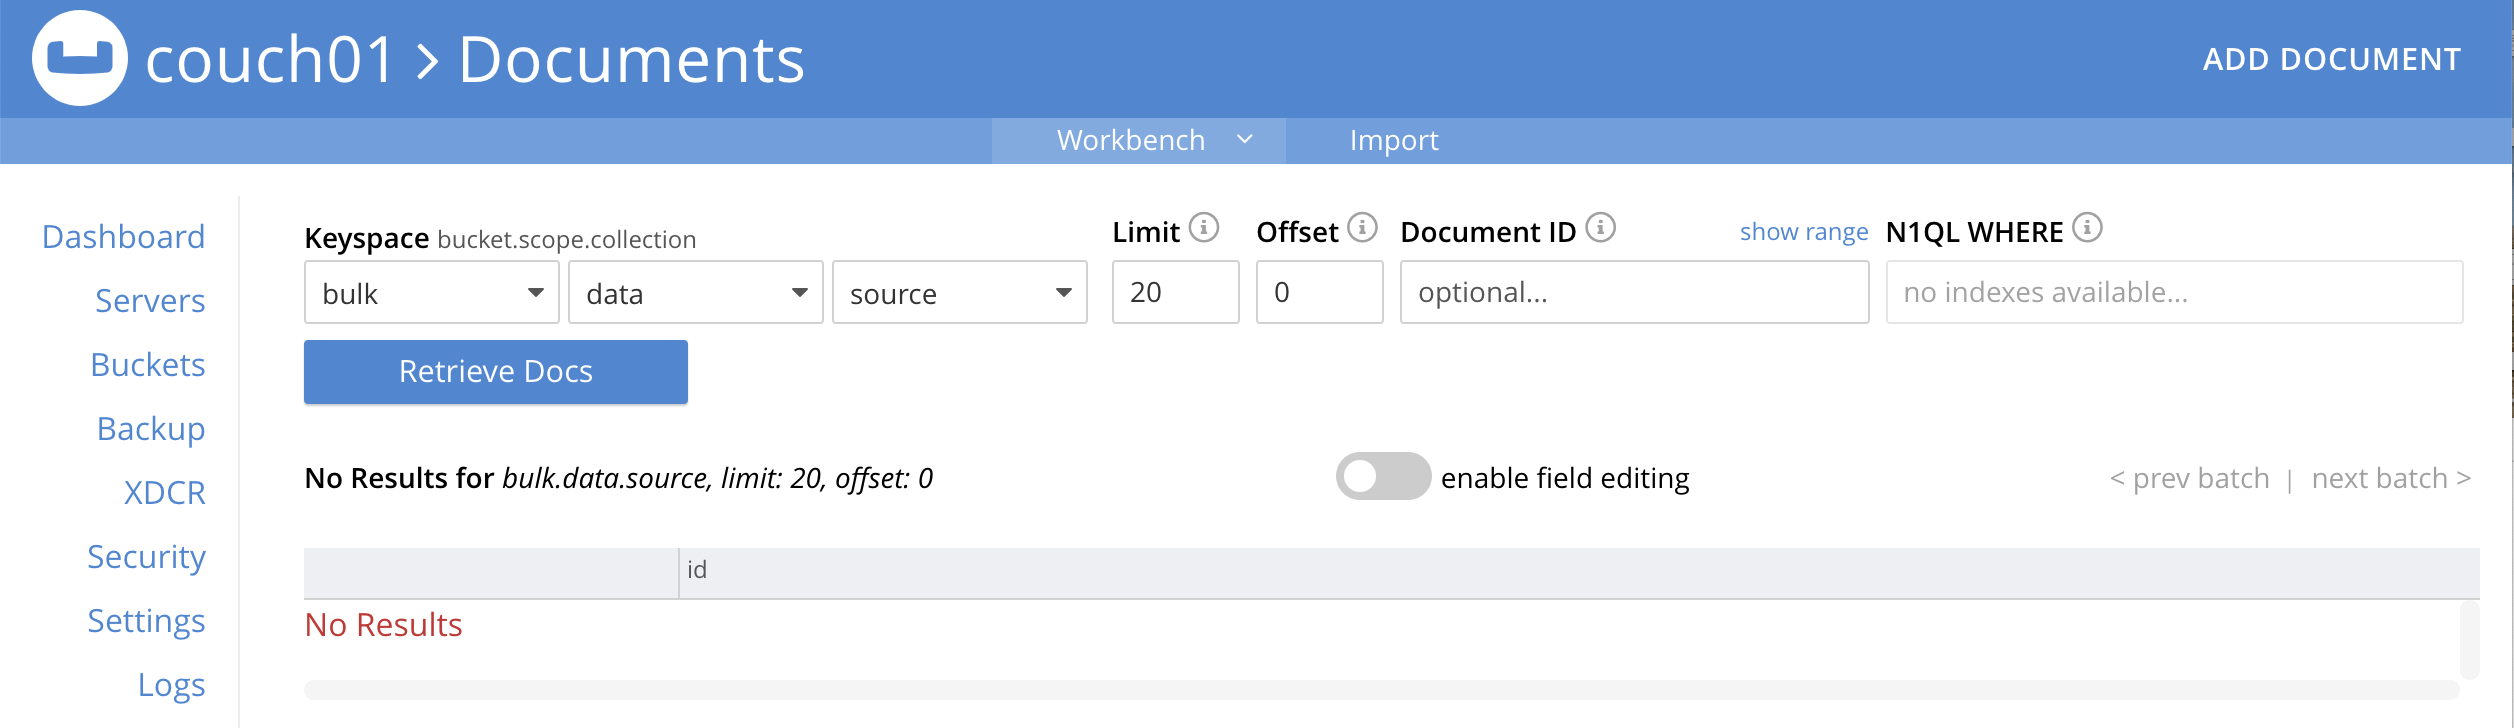Go to the Security section

[x=146, y=557]
